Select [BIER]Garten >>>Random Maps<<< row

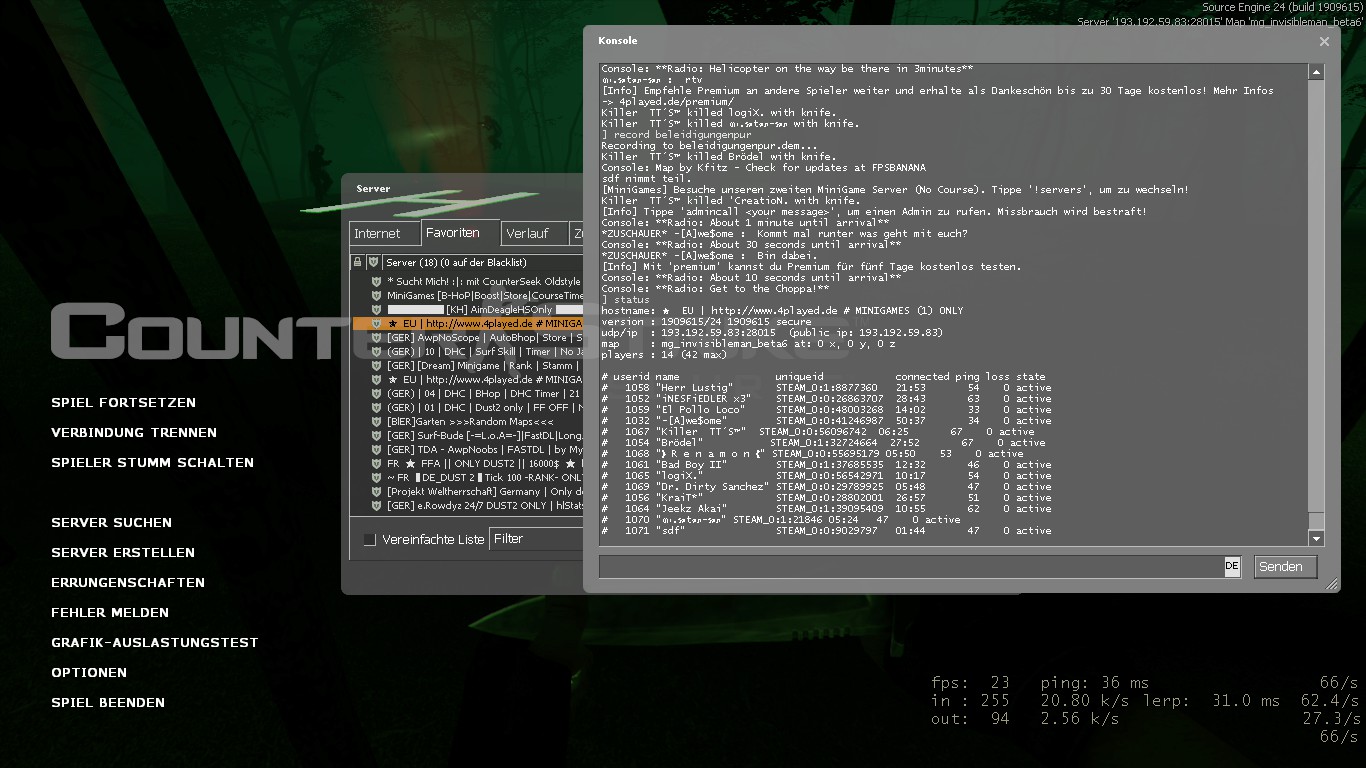pyautogui.click(x=468, y=422)
